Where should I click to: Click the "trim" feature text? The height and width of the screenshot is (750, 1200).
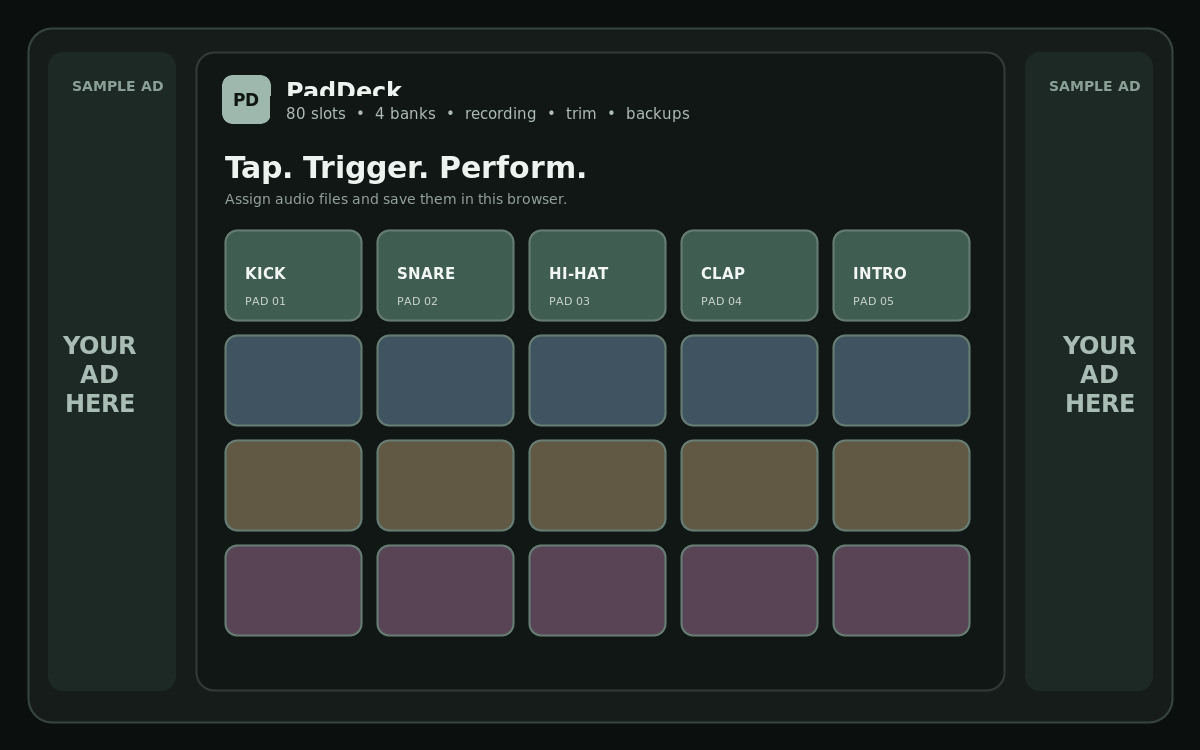pos(581,114)
